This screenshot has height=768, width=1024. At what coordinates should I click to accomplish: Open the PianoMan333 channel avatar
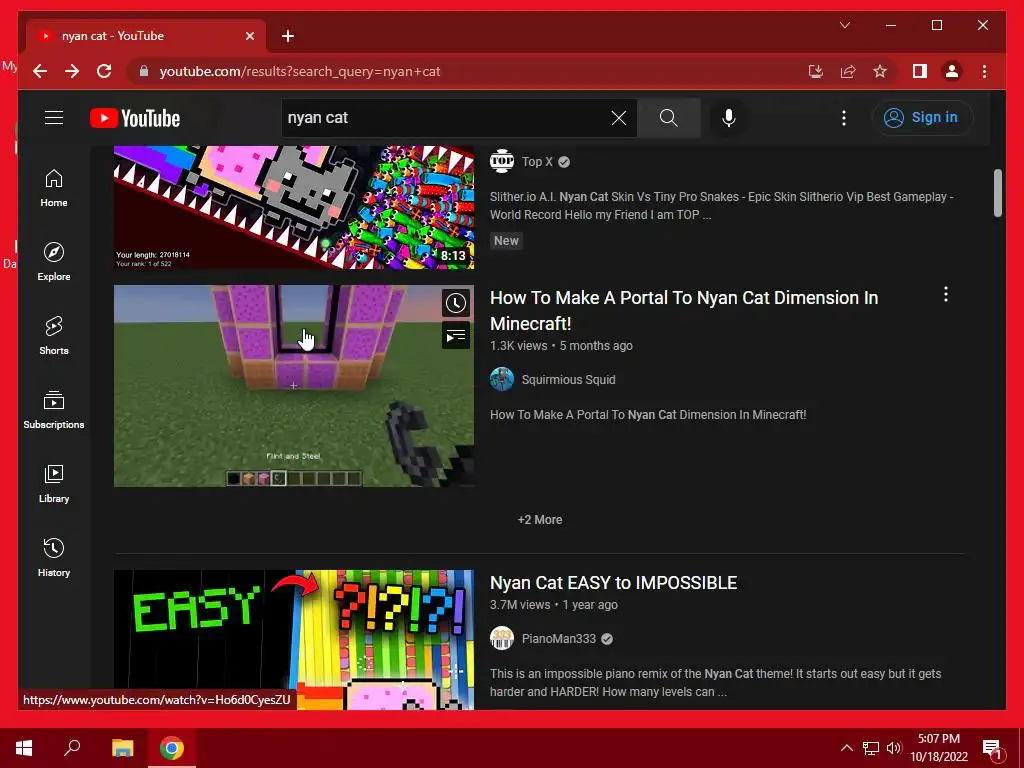(x=502, y=639)
